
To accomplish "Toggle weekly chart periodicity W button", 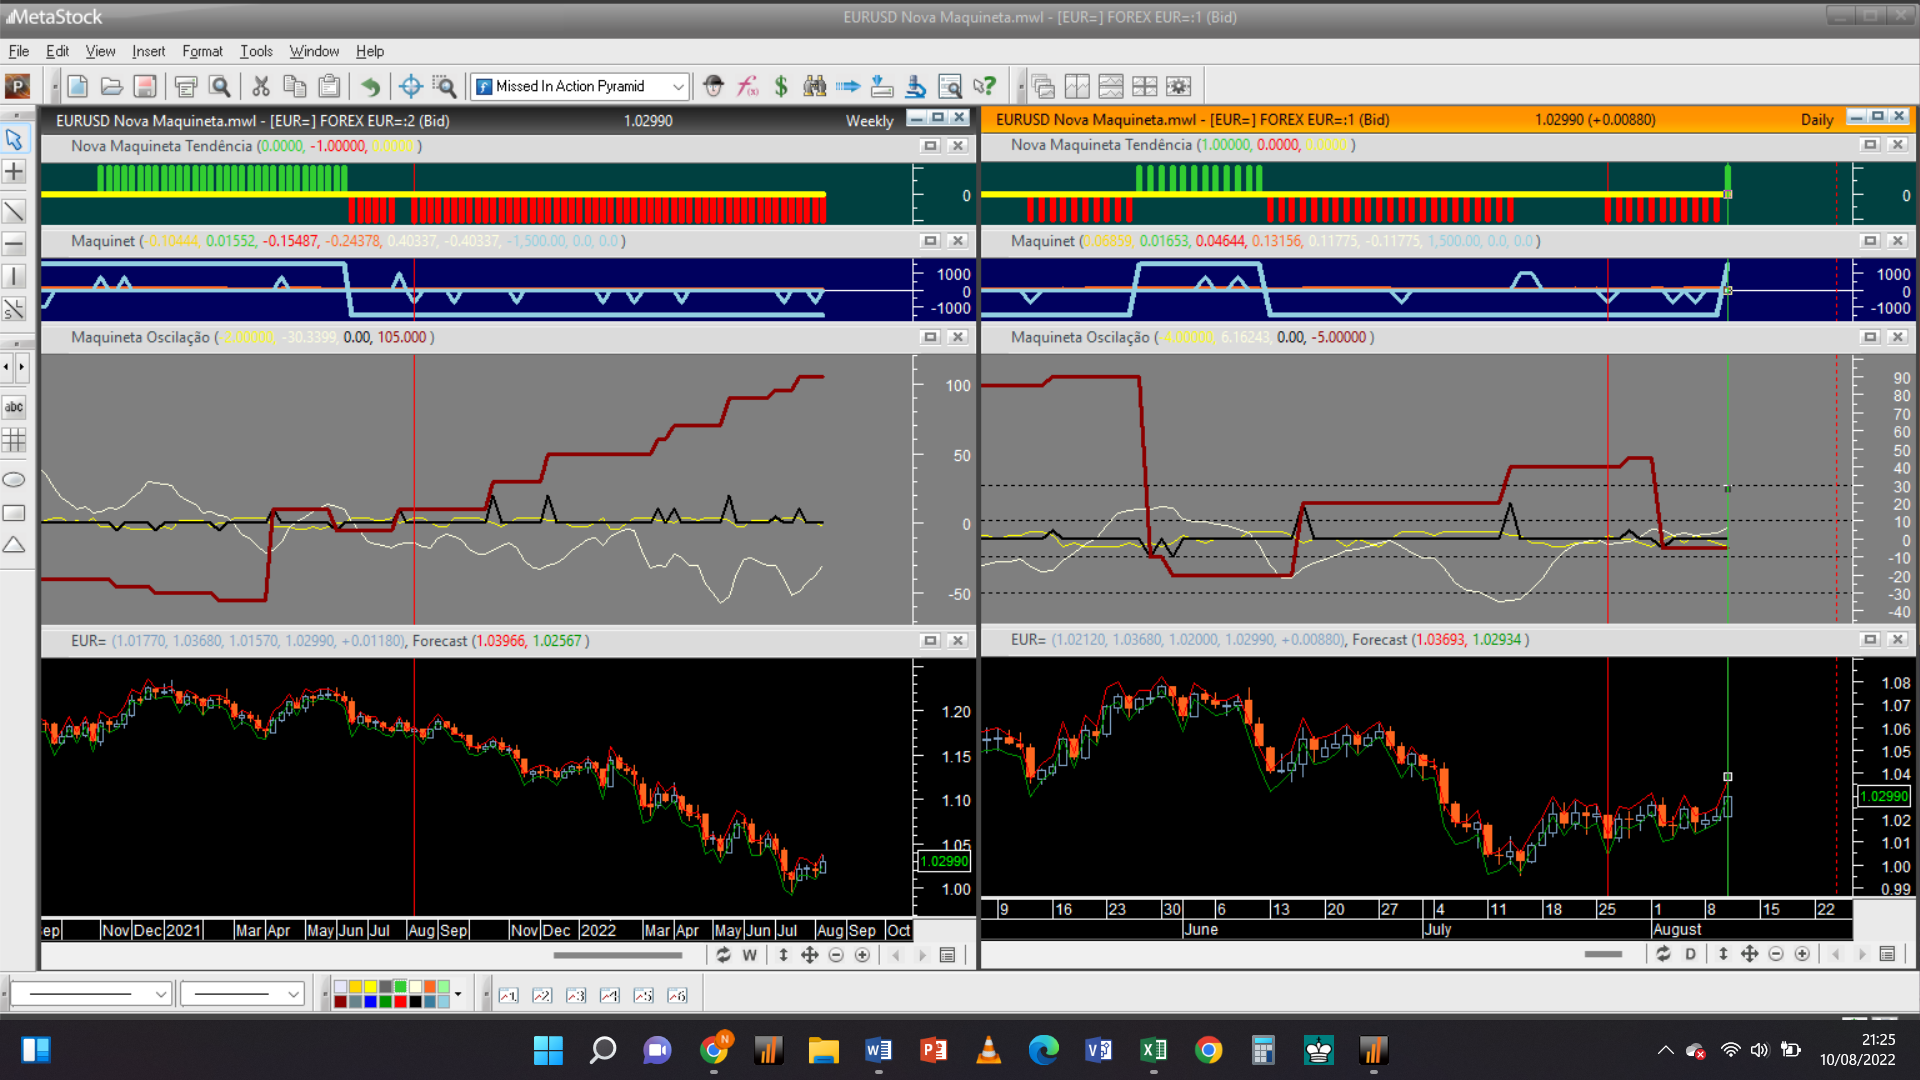I will click(x=750, y=955).
